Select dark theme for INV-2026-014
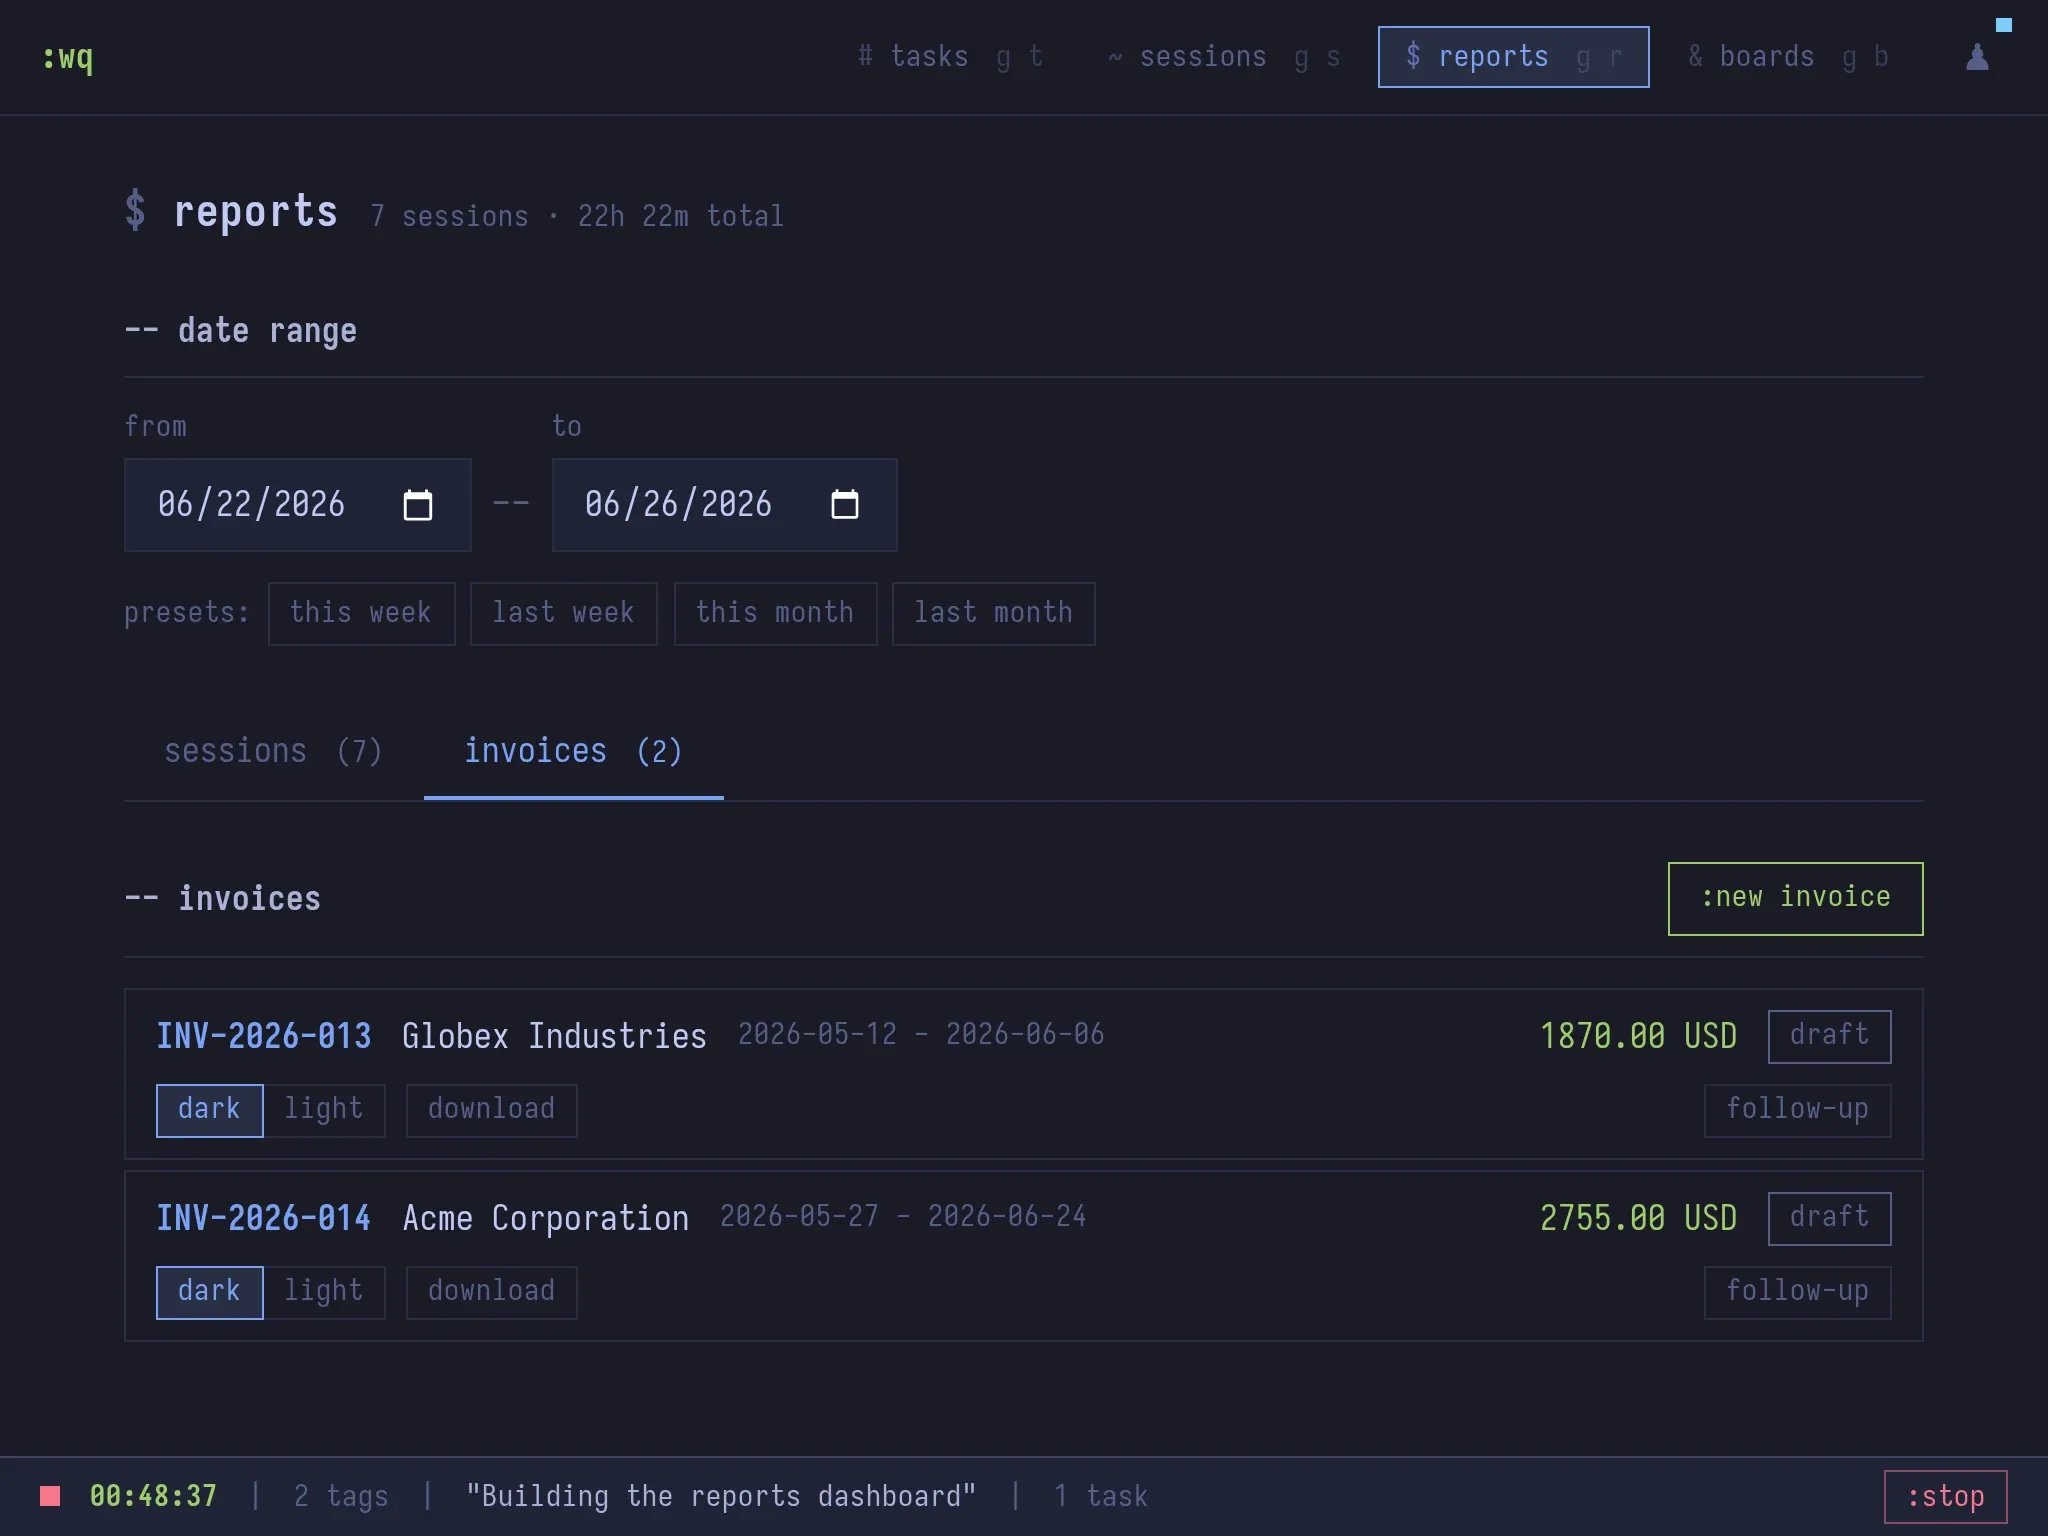Viewport: 2048px width, 1536px height. pyautogui.click(x=209, y=1292)
